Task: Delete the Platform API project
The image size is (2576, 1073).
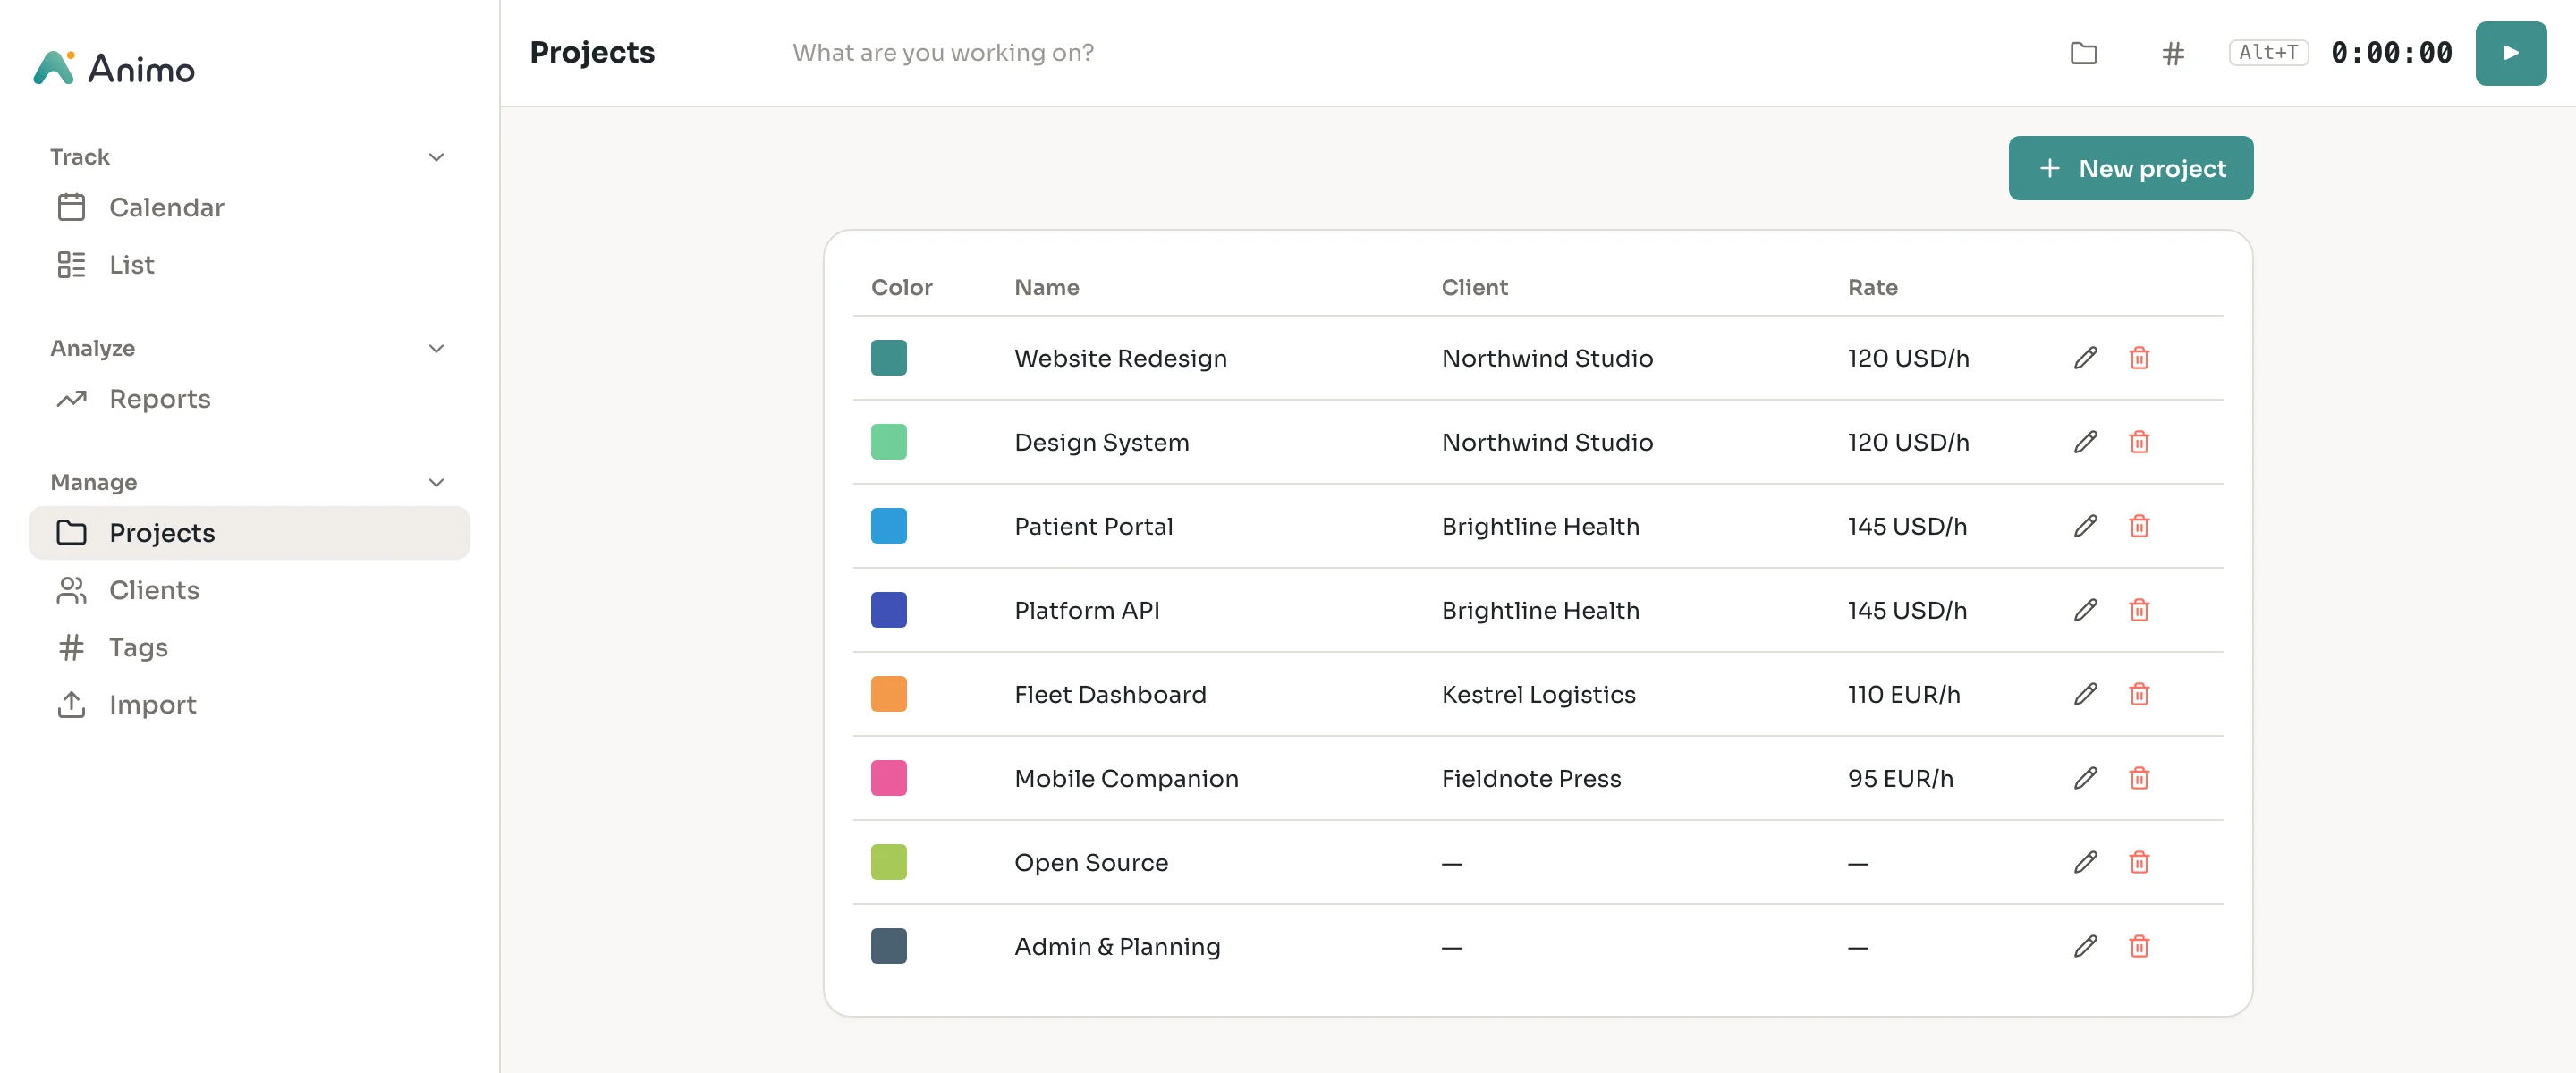Action: [2139, 610]
